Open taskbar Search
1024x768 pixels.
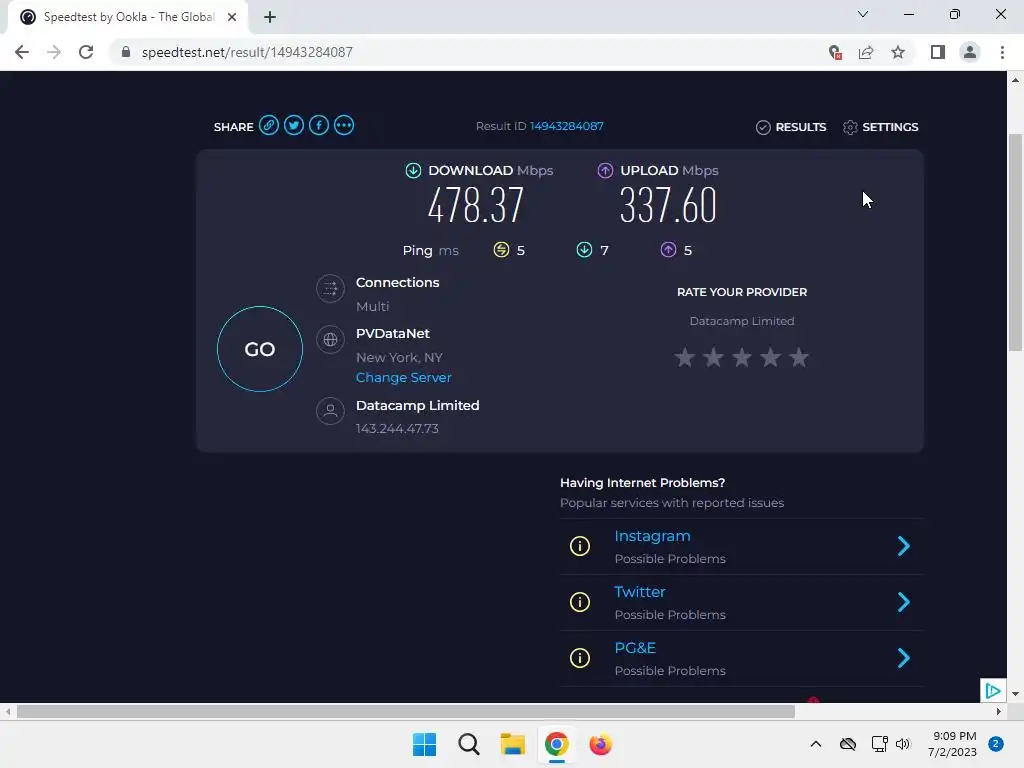click(x=469, y=744)
